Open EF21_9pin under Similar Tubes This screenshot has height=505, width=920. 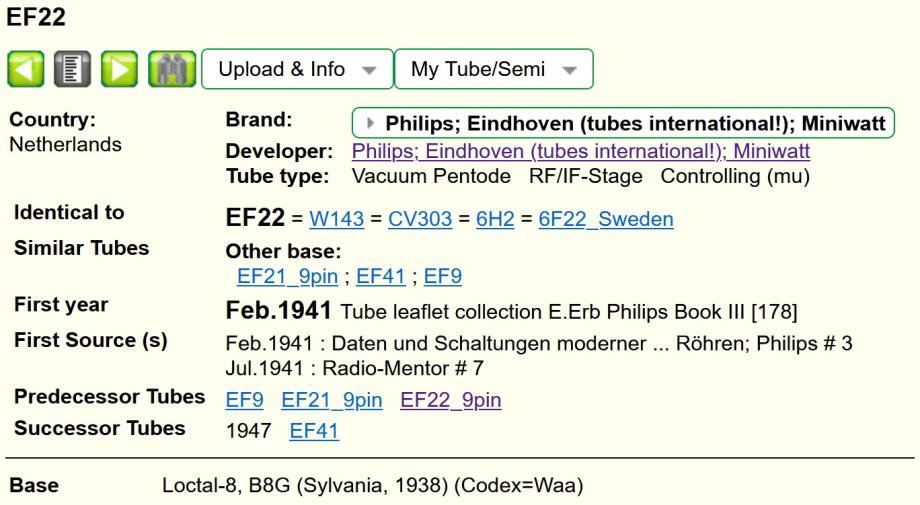282,275
